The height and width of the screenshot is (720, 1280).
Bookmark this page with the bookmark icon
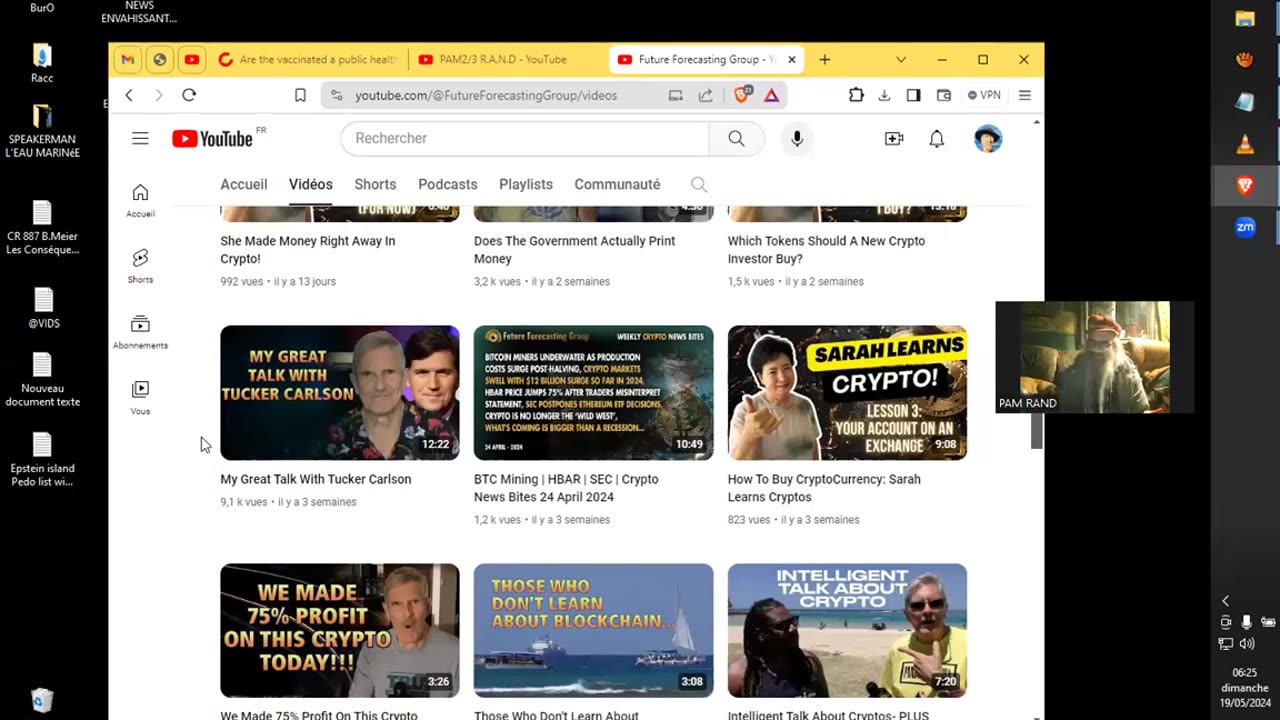pos(300,95)
